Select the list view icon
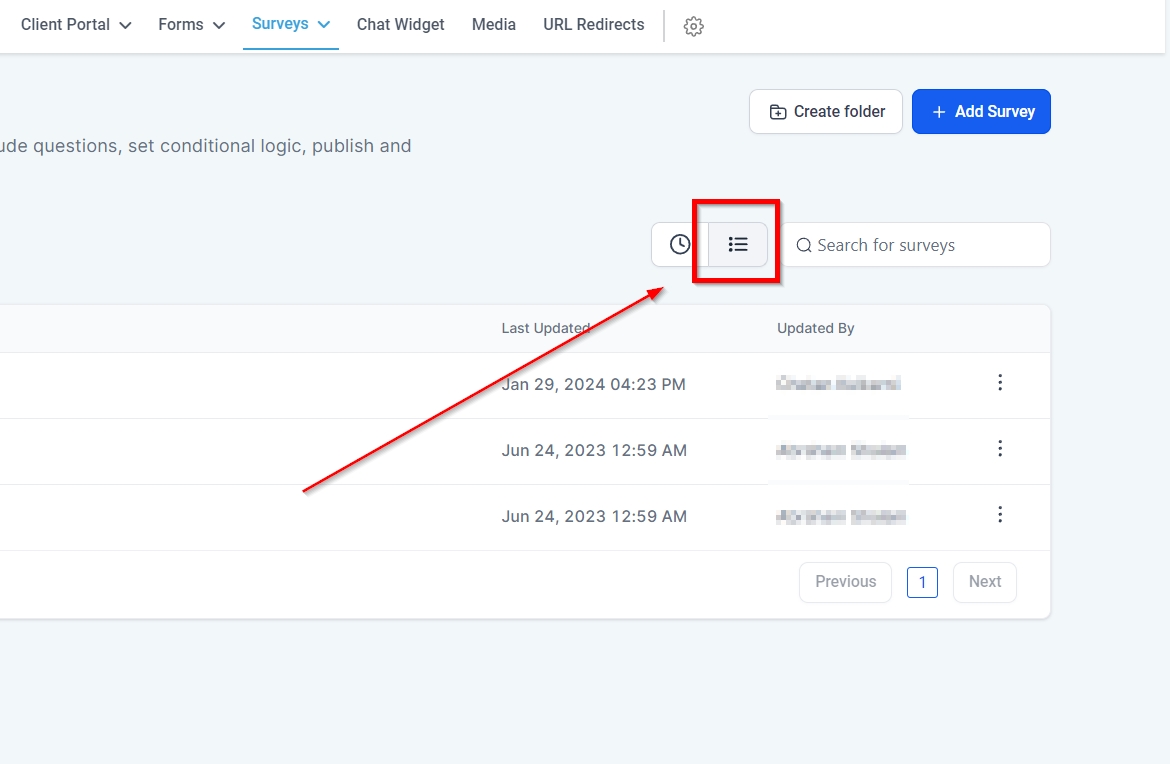This screenshot has width=1170, height=764. pos(738,245)
